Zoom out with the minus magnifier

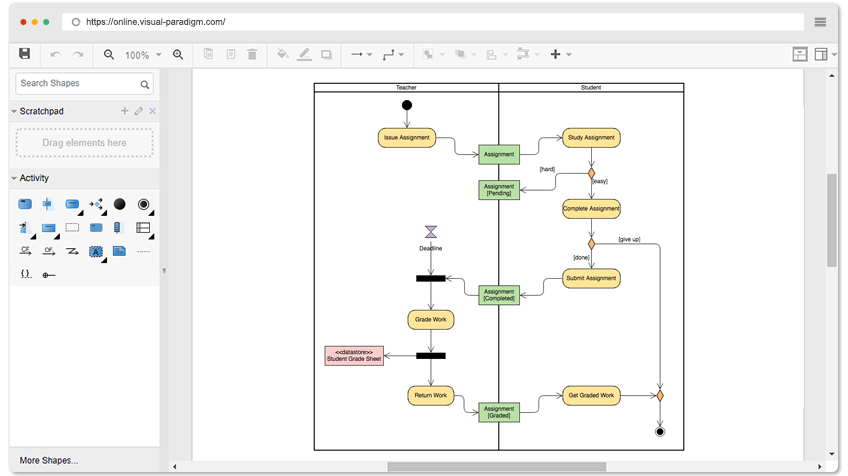pyautogui.click(x=109, y=55)
